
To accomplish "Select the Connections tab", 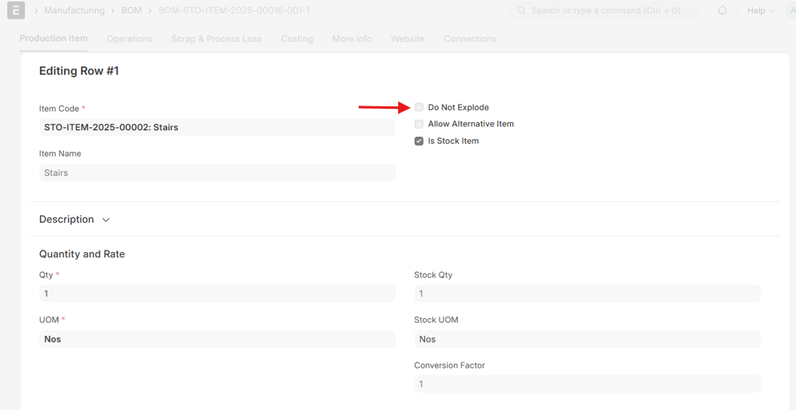I will point(469,39).
